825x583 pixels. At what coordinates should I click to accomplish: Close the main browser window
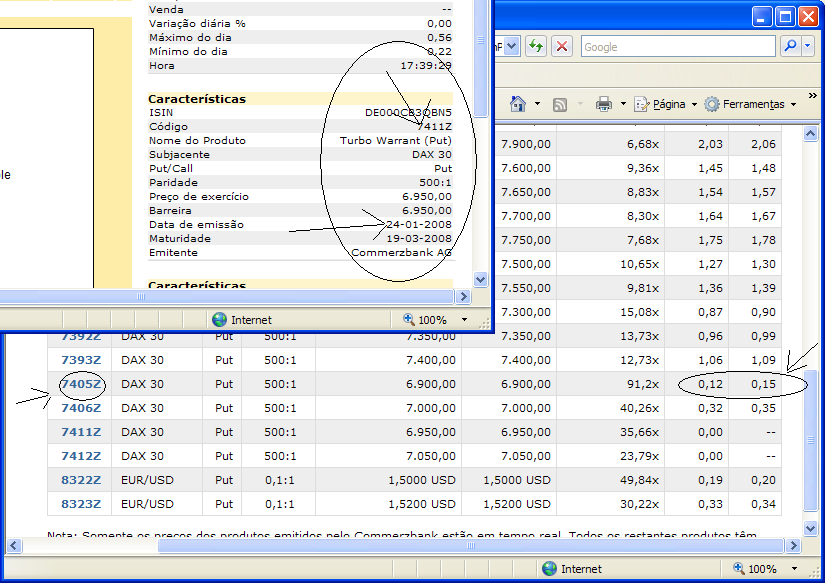pos(808,17)
